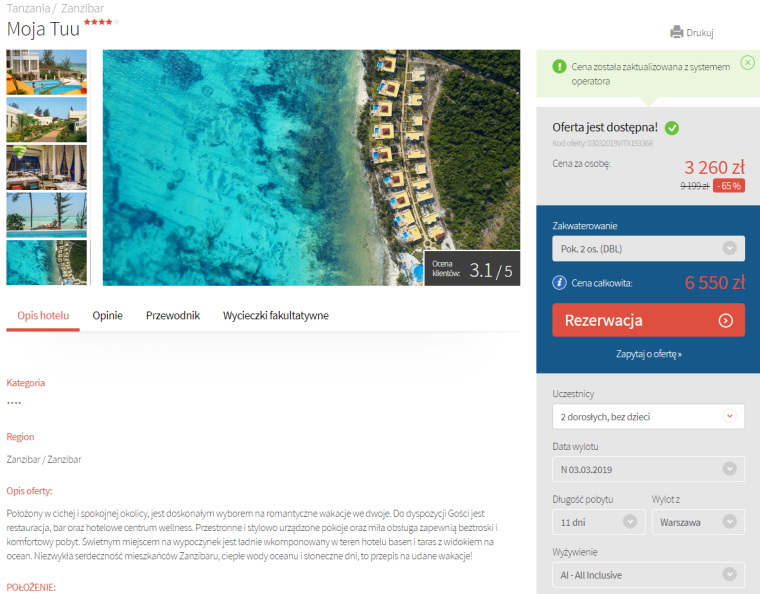Click the green exclamation alert icon
Screen dimensions: 760x594
tap(559, 66)
